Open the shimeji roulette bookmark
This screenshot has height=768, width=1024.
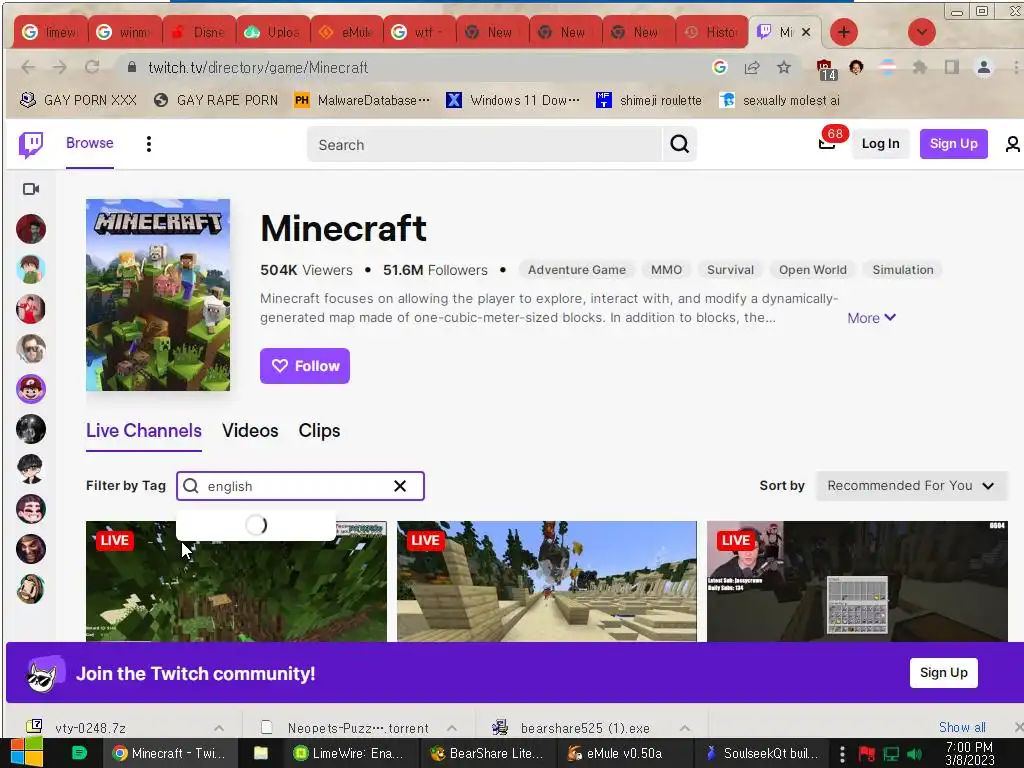click(x=648, y=100)
